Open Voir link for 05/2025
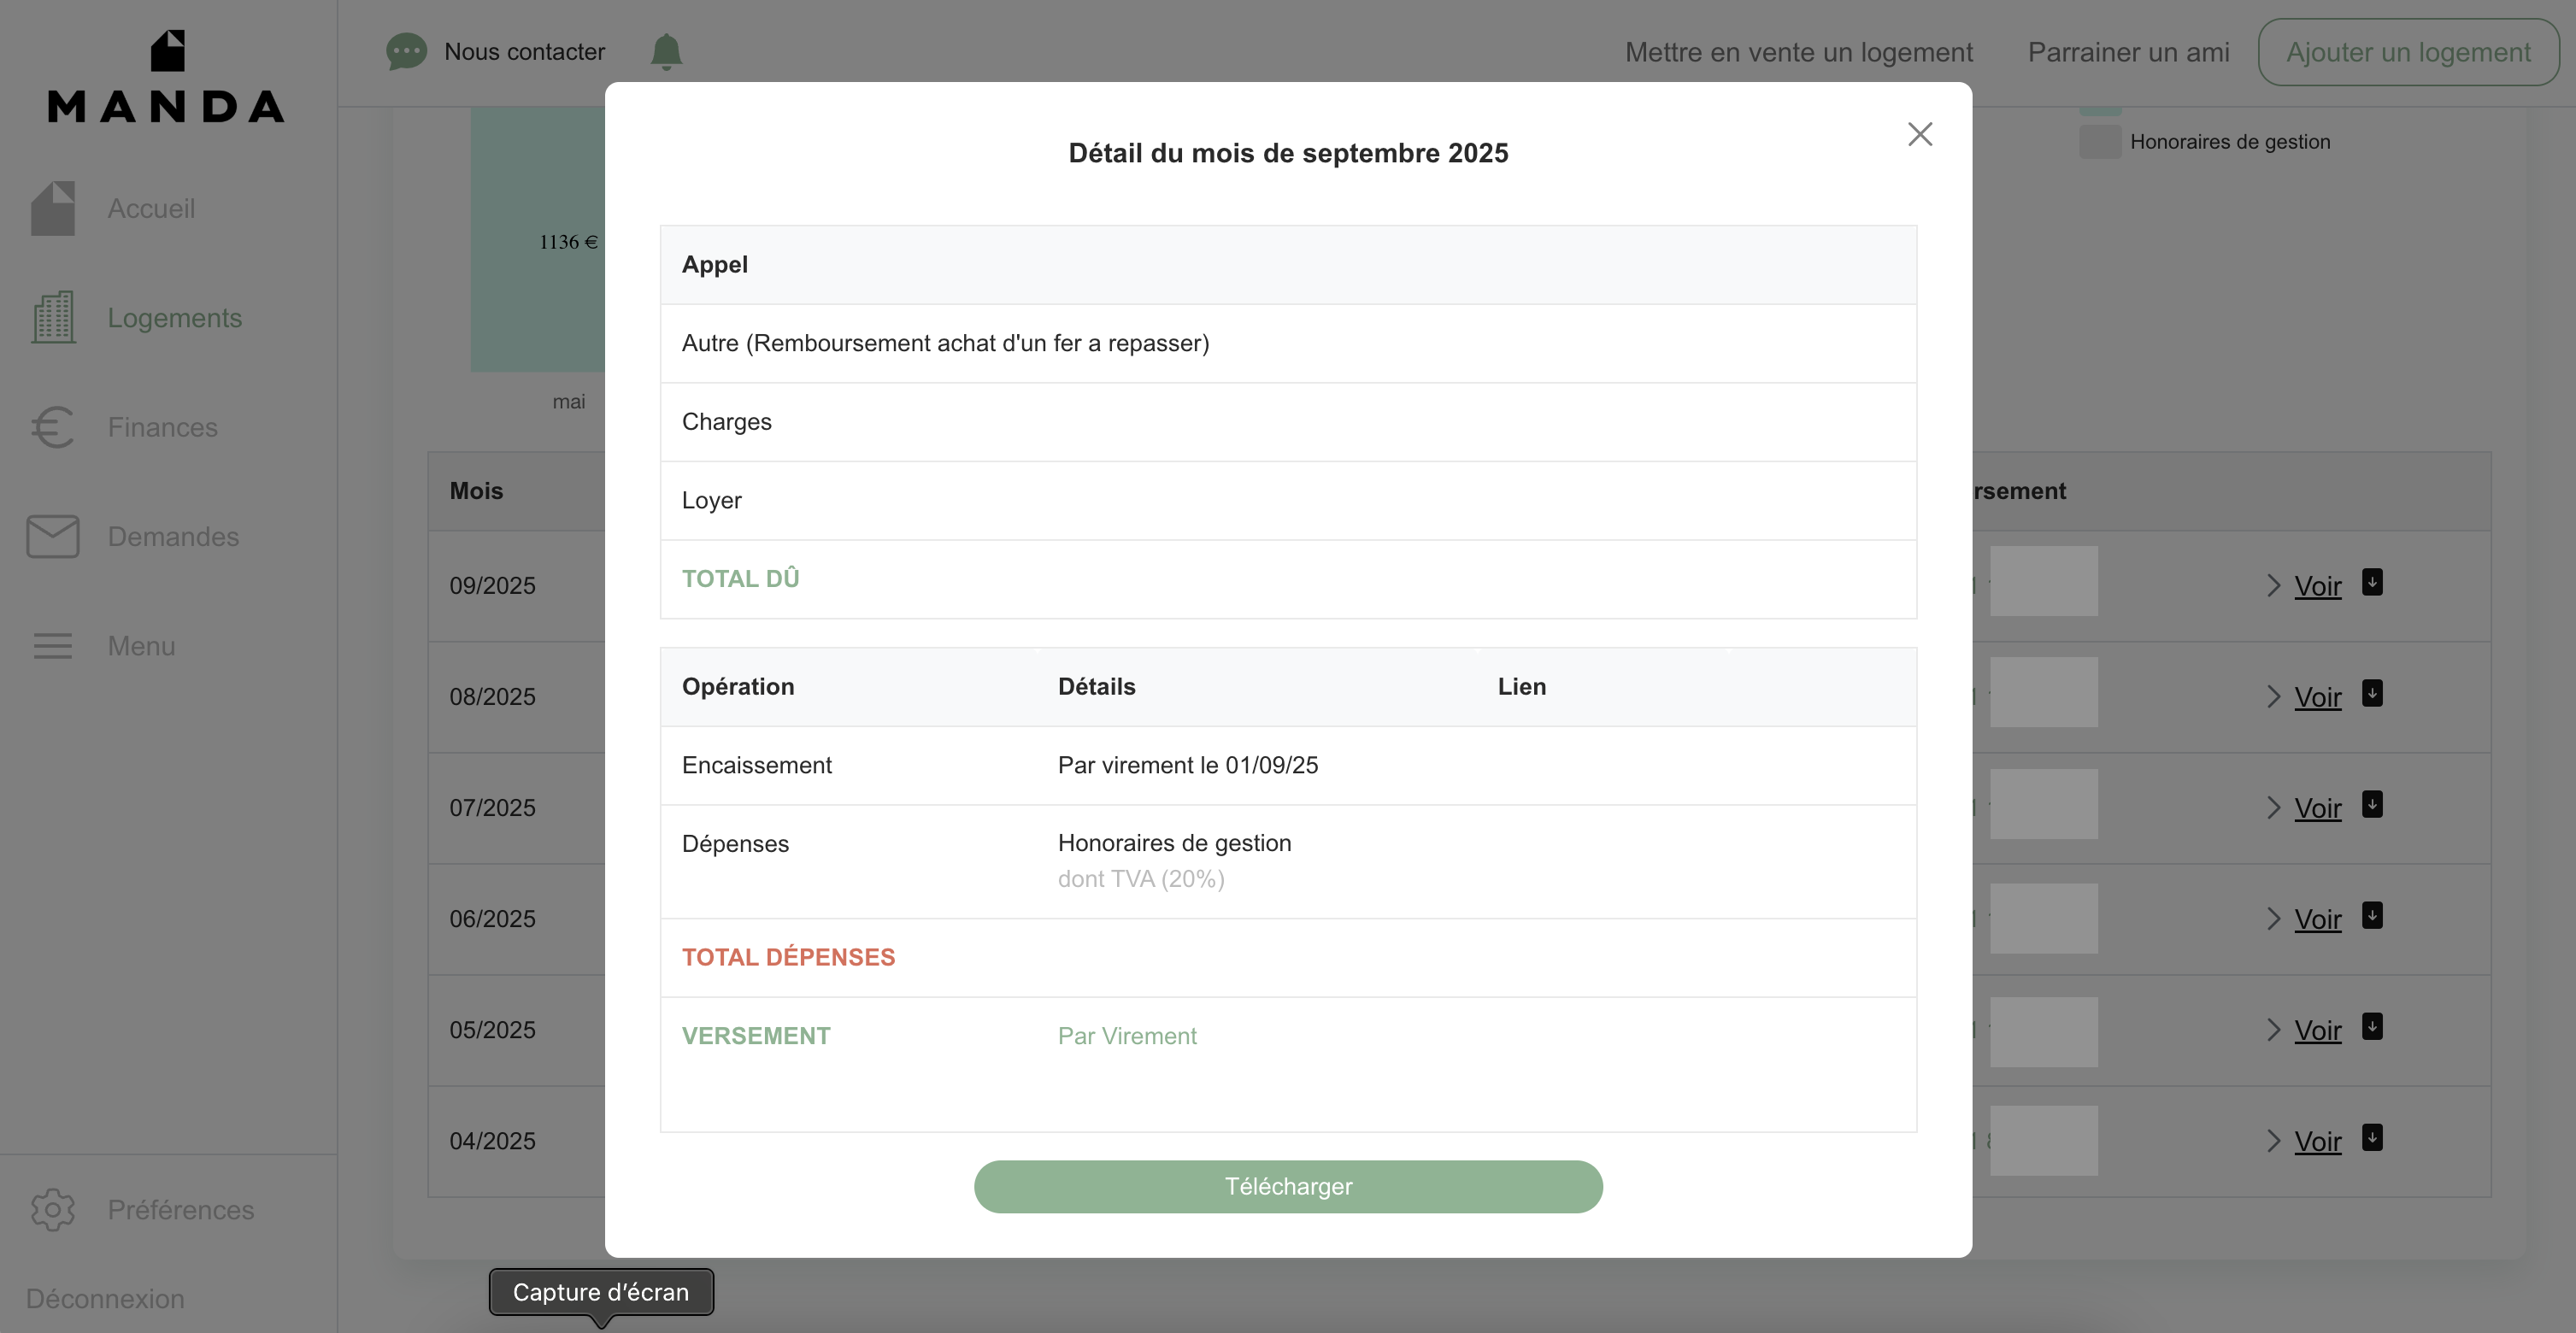 (2318, 1030)
